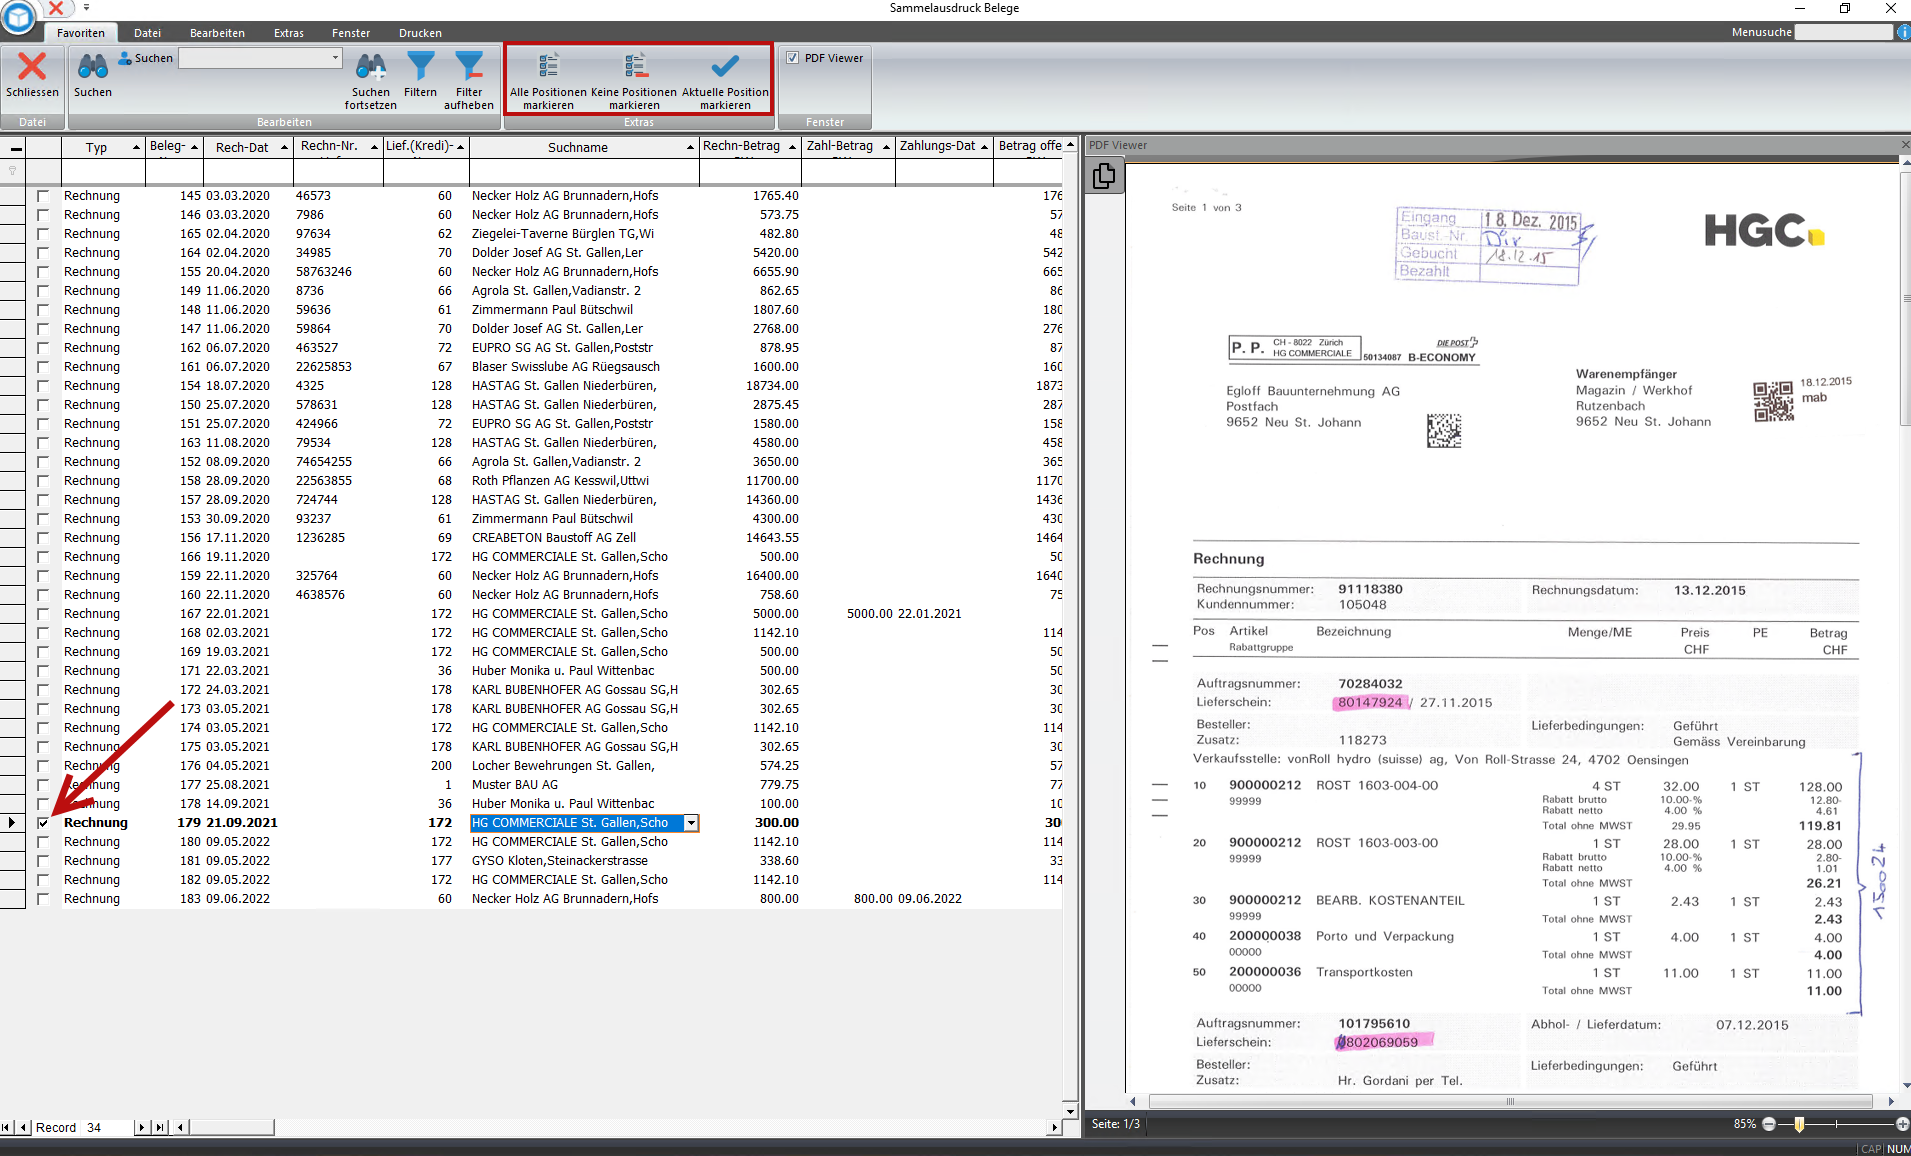Viewport: 1911px width, 1156px height.
Task: Click Keine Positionen markieren icon
Action: click(634, 67)
